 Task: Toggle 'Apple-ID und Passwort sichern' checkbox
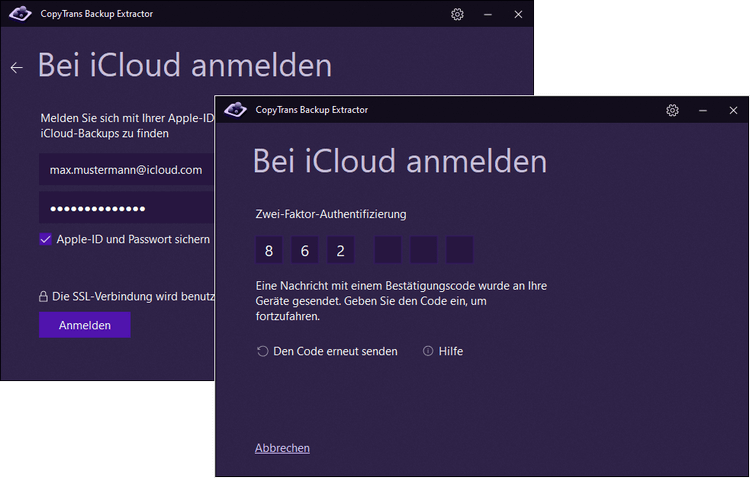[45, 239]
